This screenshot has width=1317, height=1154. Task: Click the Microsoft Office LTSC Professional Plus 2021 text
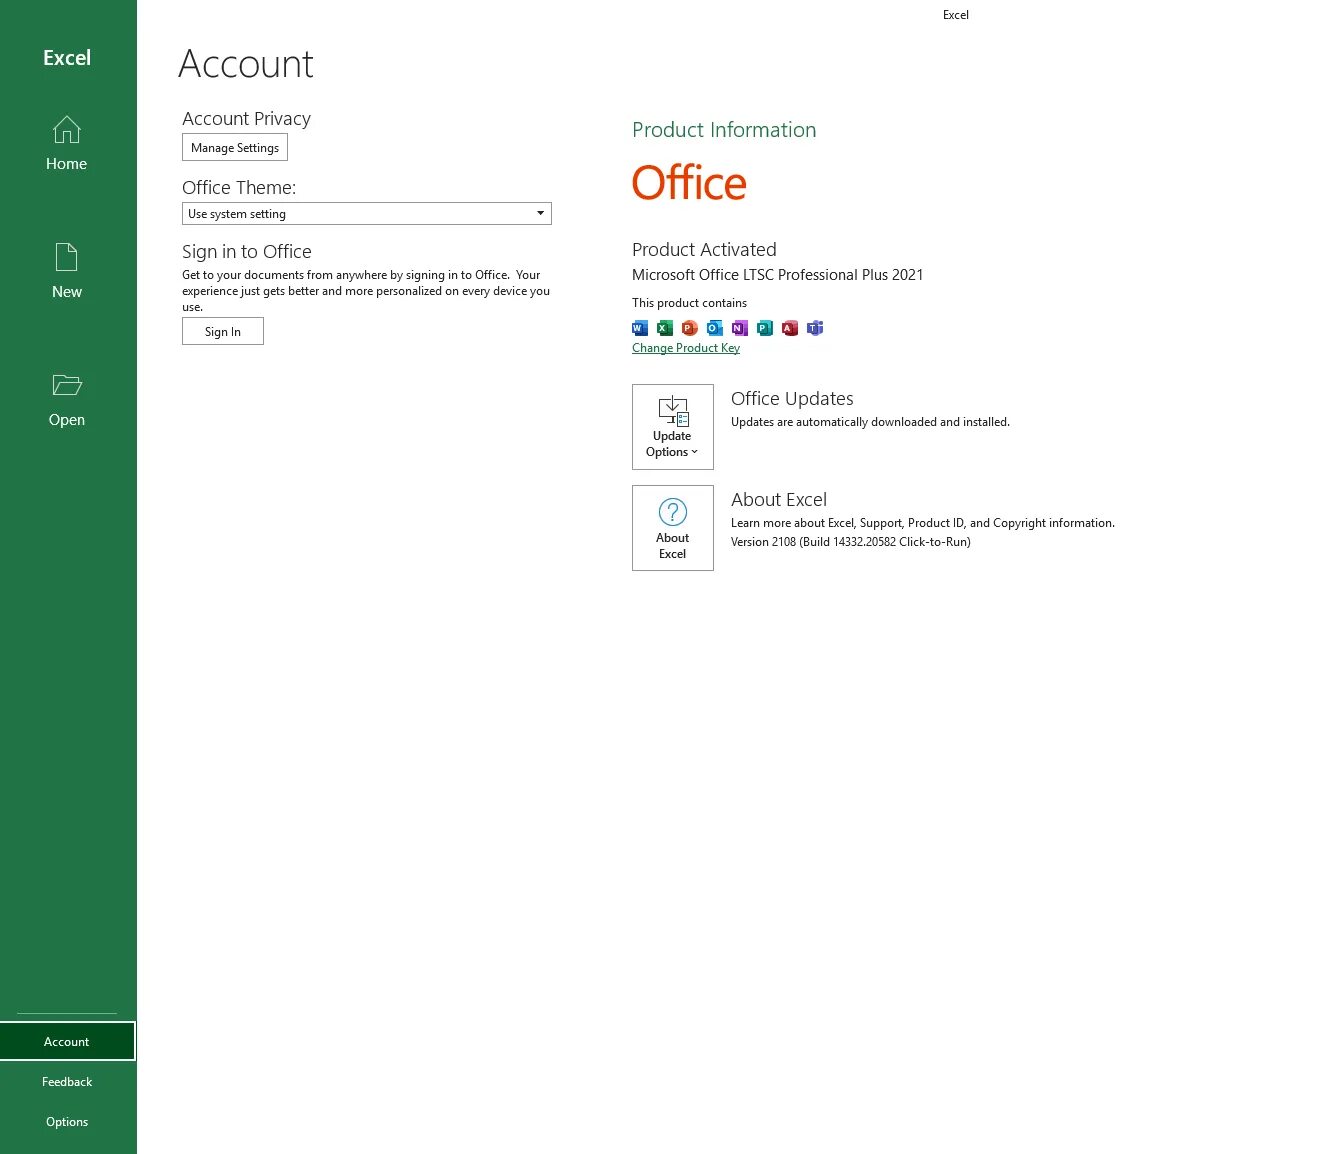tap(778, 275)
